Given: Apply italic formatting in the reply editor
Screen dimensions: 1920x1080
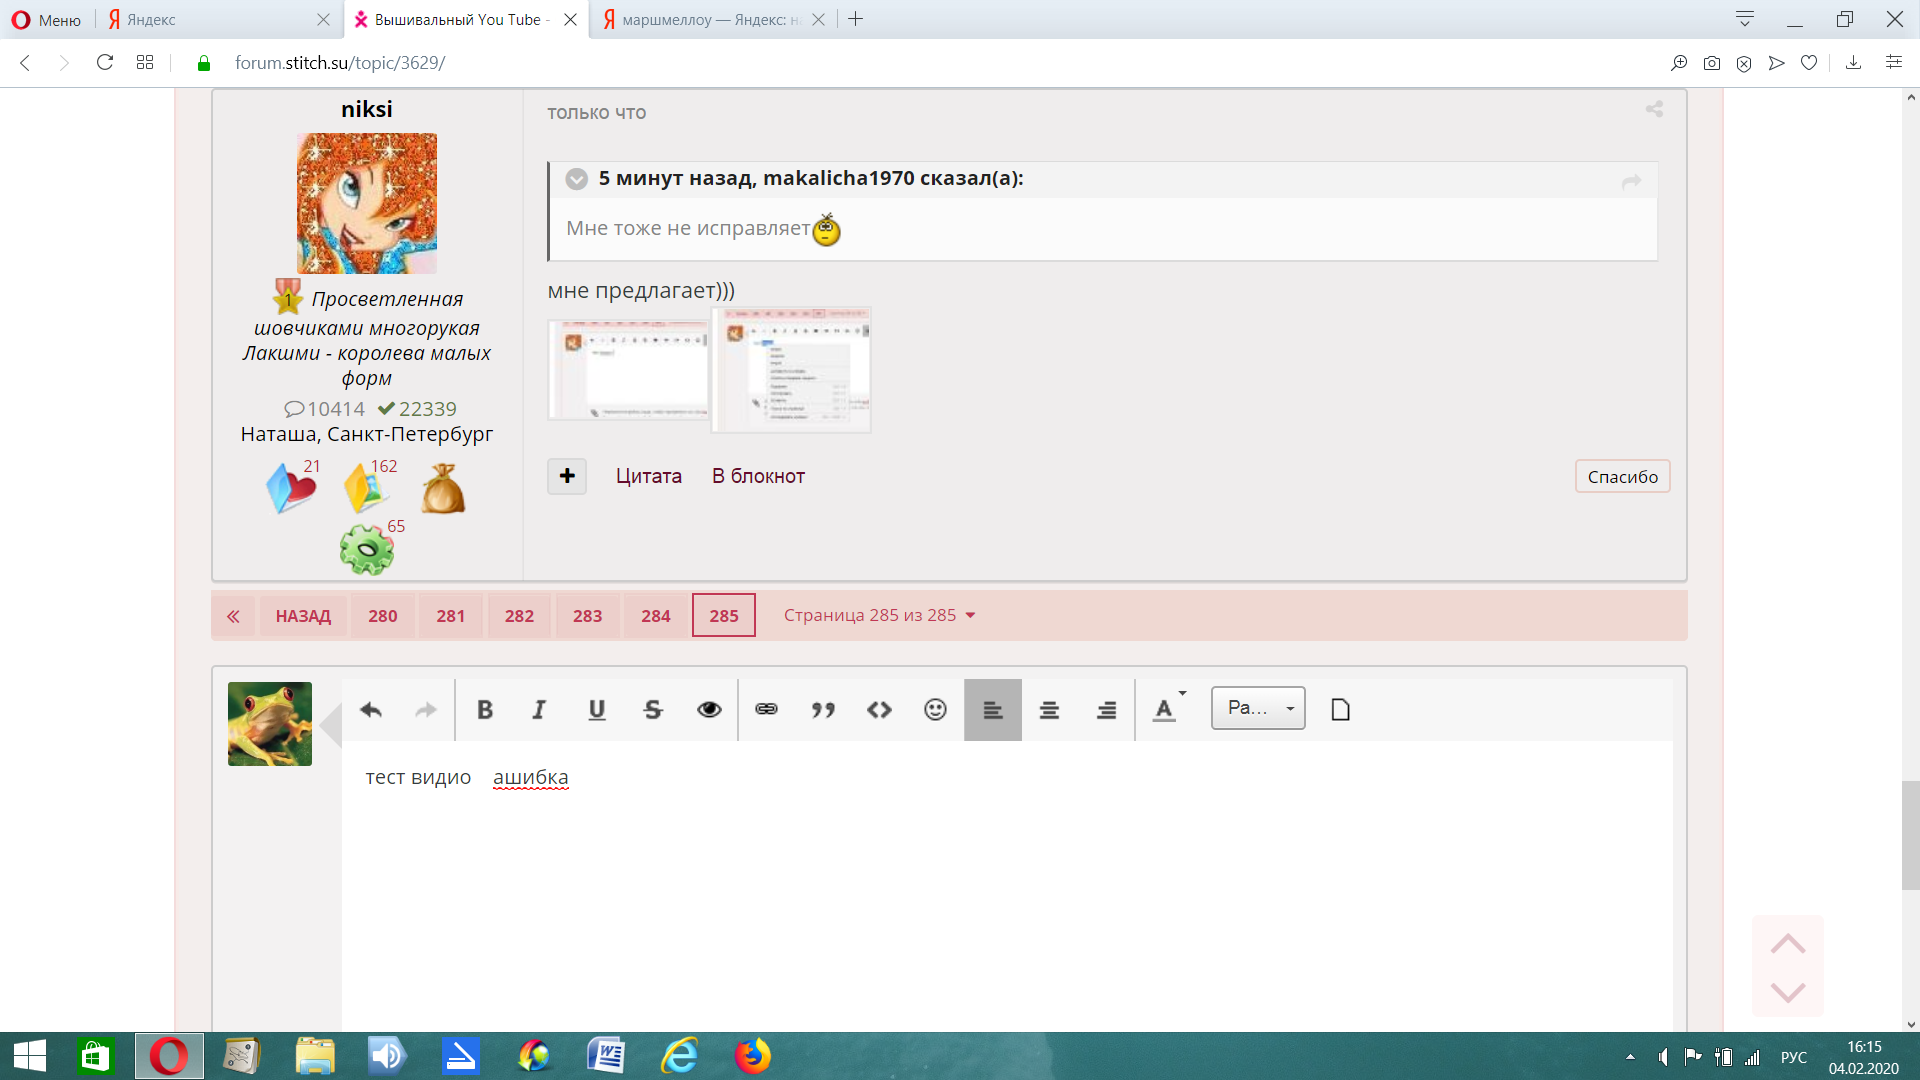Looking at the screenshot, I should (539, 710).
